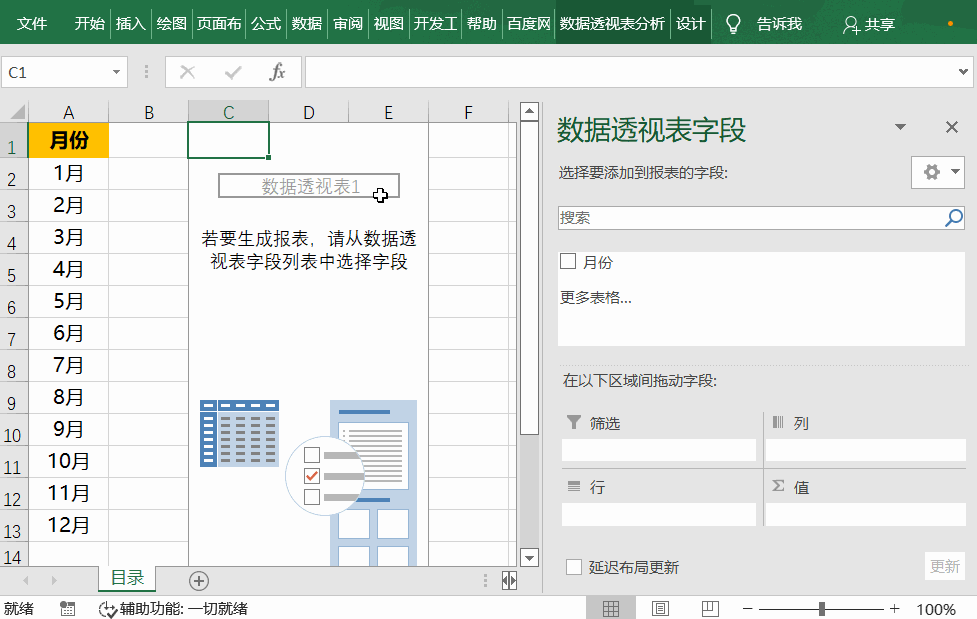Select column C header
Image resolution: width=977 pixels, height=619 pixels.
[229, 112]
